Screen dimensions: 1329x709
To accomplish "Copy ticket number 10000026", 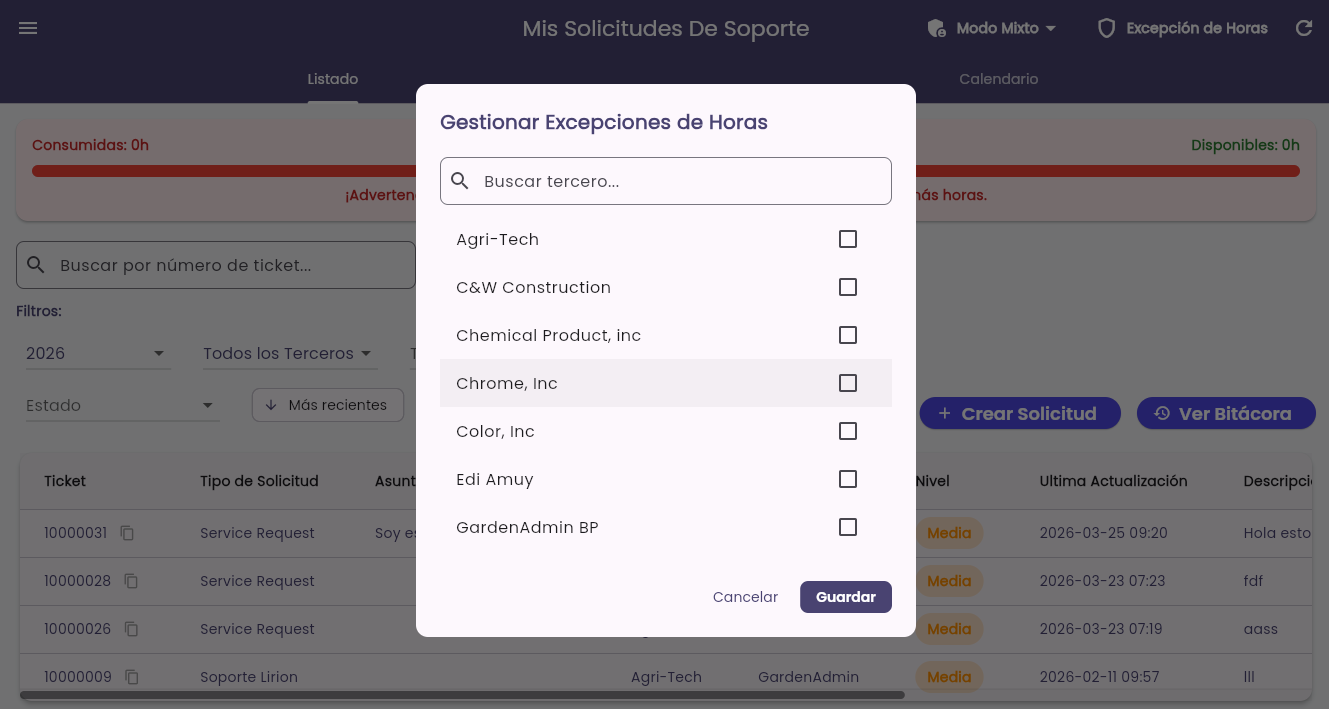I will [131, 629].
